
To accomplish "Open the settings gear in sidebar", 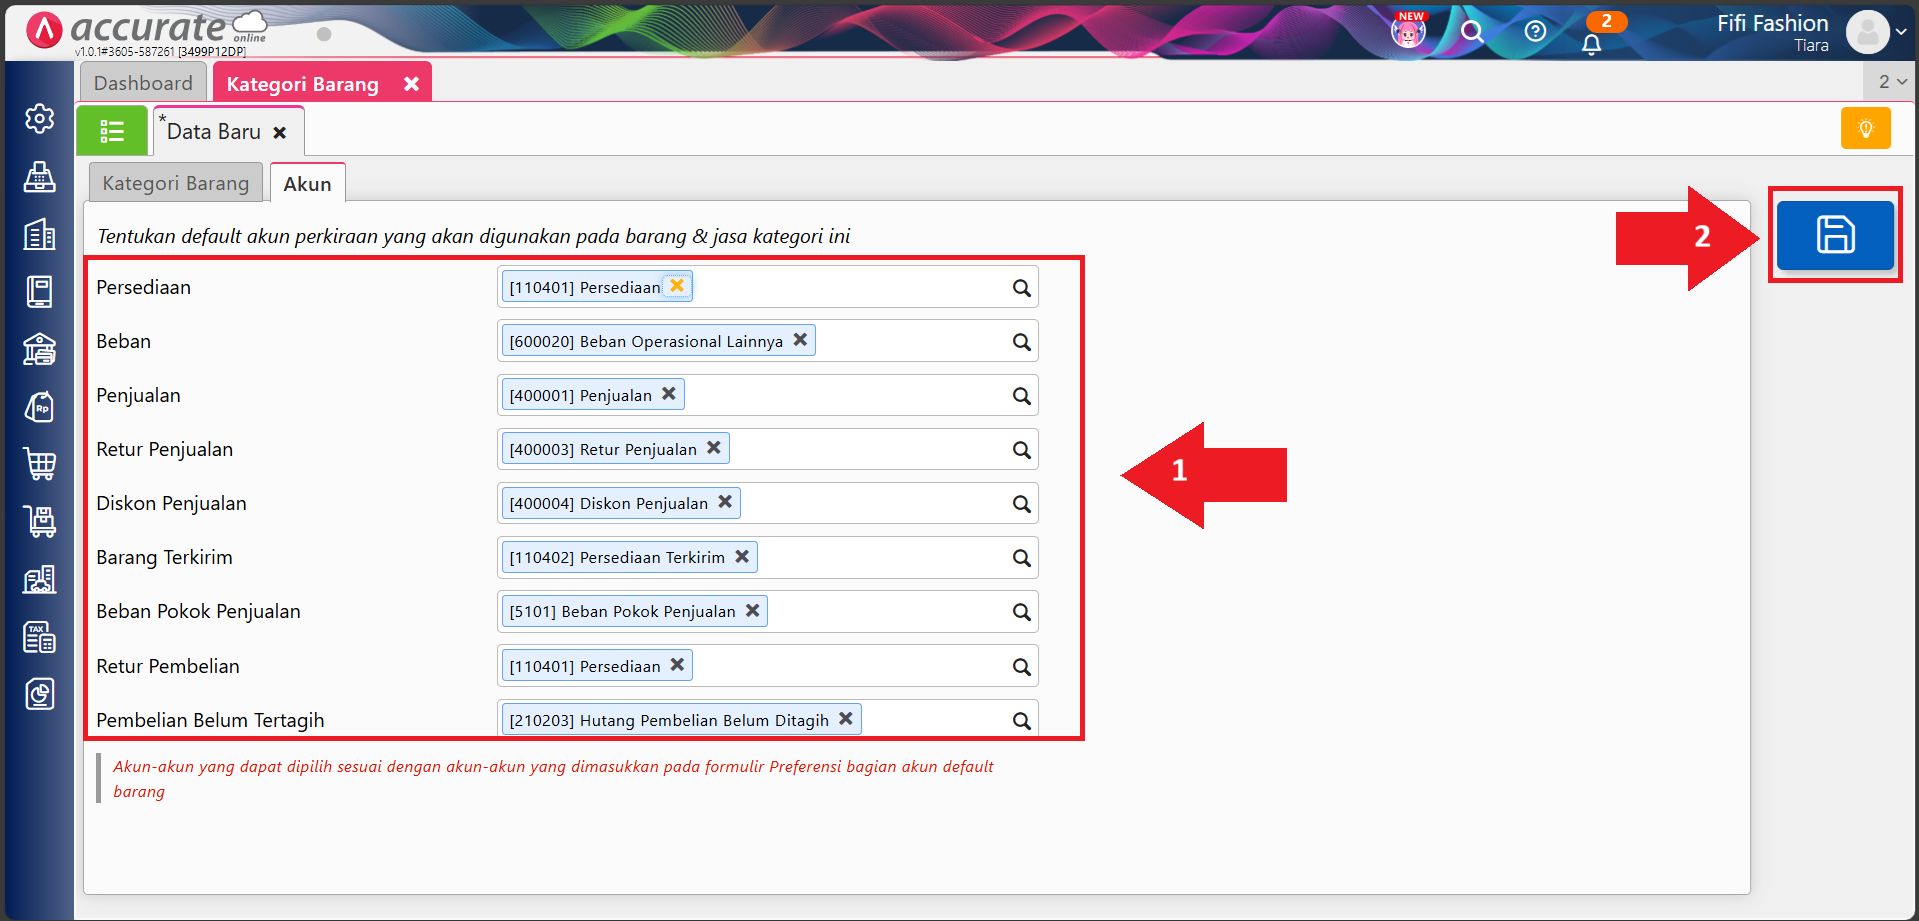I will pos(39,119).
